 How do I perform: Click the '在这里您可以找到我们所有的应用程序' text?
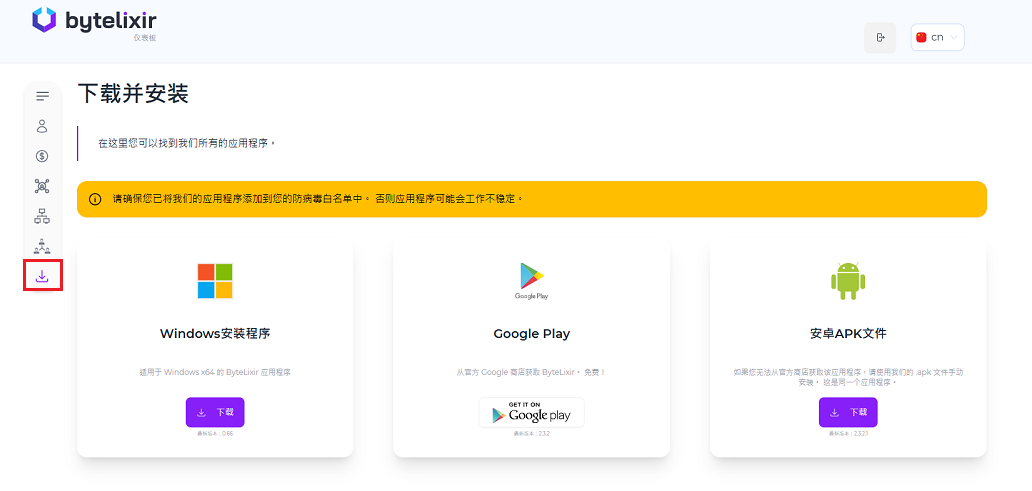(x=186, y=143)
